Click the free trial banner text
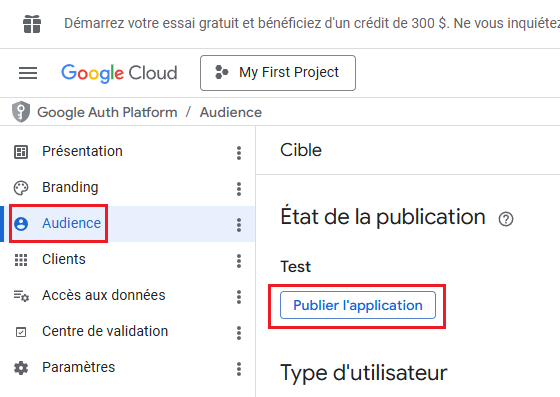The width and height of the screenshot is (560, 397). 311,24
